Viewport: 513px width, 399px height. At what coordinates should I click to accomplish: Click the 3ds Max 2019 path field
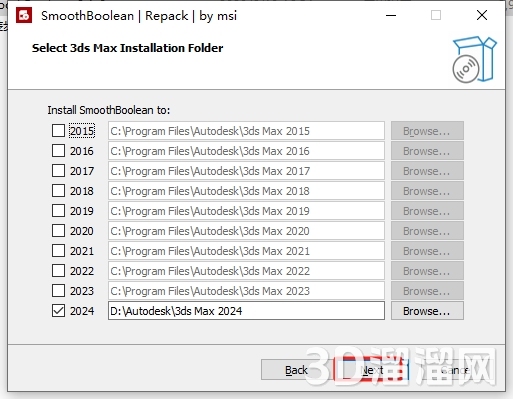tap(246, 211)
